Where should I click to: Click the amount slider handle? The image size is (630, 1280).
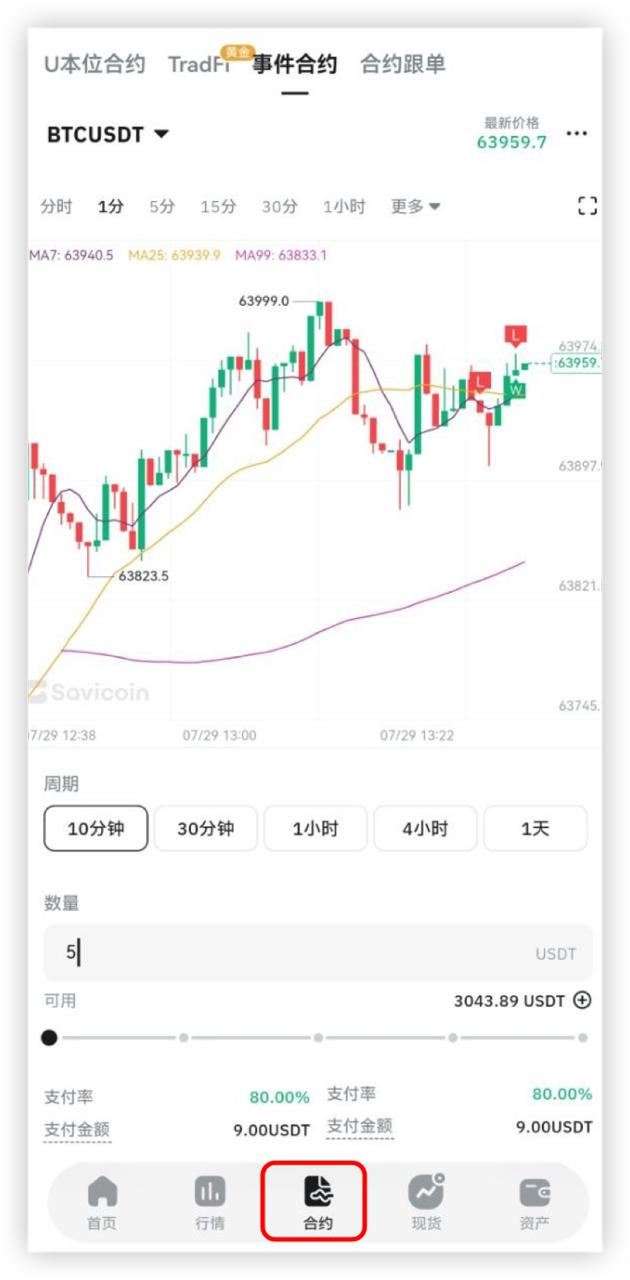[49, 1038]
